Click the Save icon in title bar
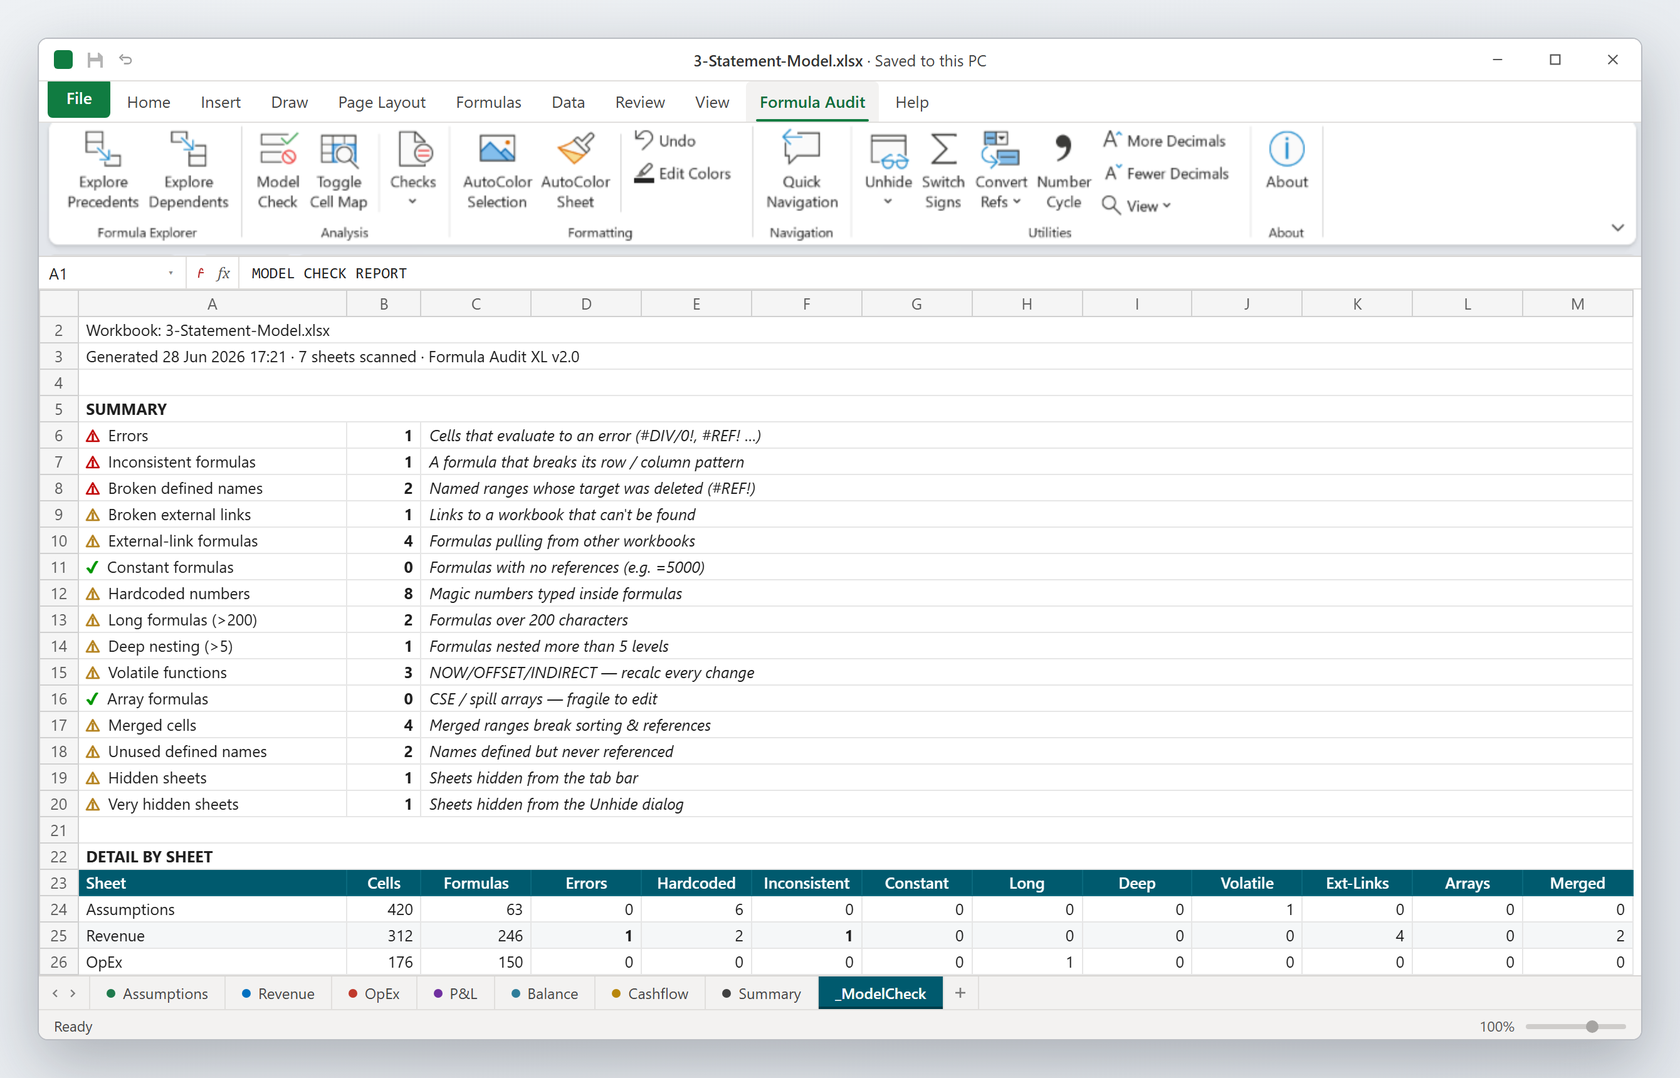Viewport: 1680px width, 1078px height. (95, 60)
